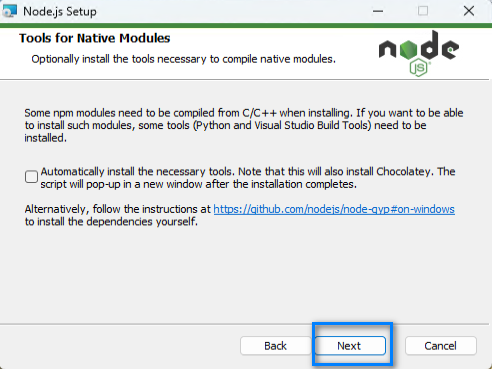Click the installer icon in title bar
This screenshot has height=369, width=492.
(x=9, y=11)
